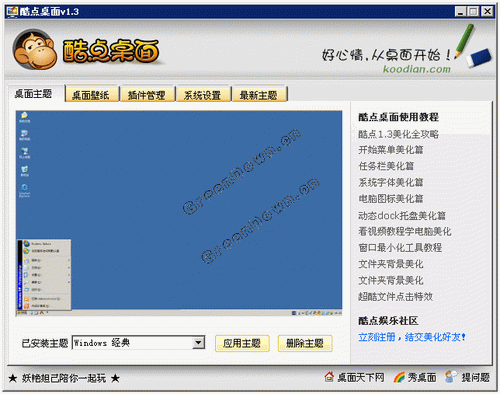Screen dimensions: 500x394
Task: Click the 妖艳妲己陪你一起玩 promo text
Action: [x=64, y=378]
